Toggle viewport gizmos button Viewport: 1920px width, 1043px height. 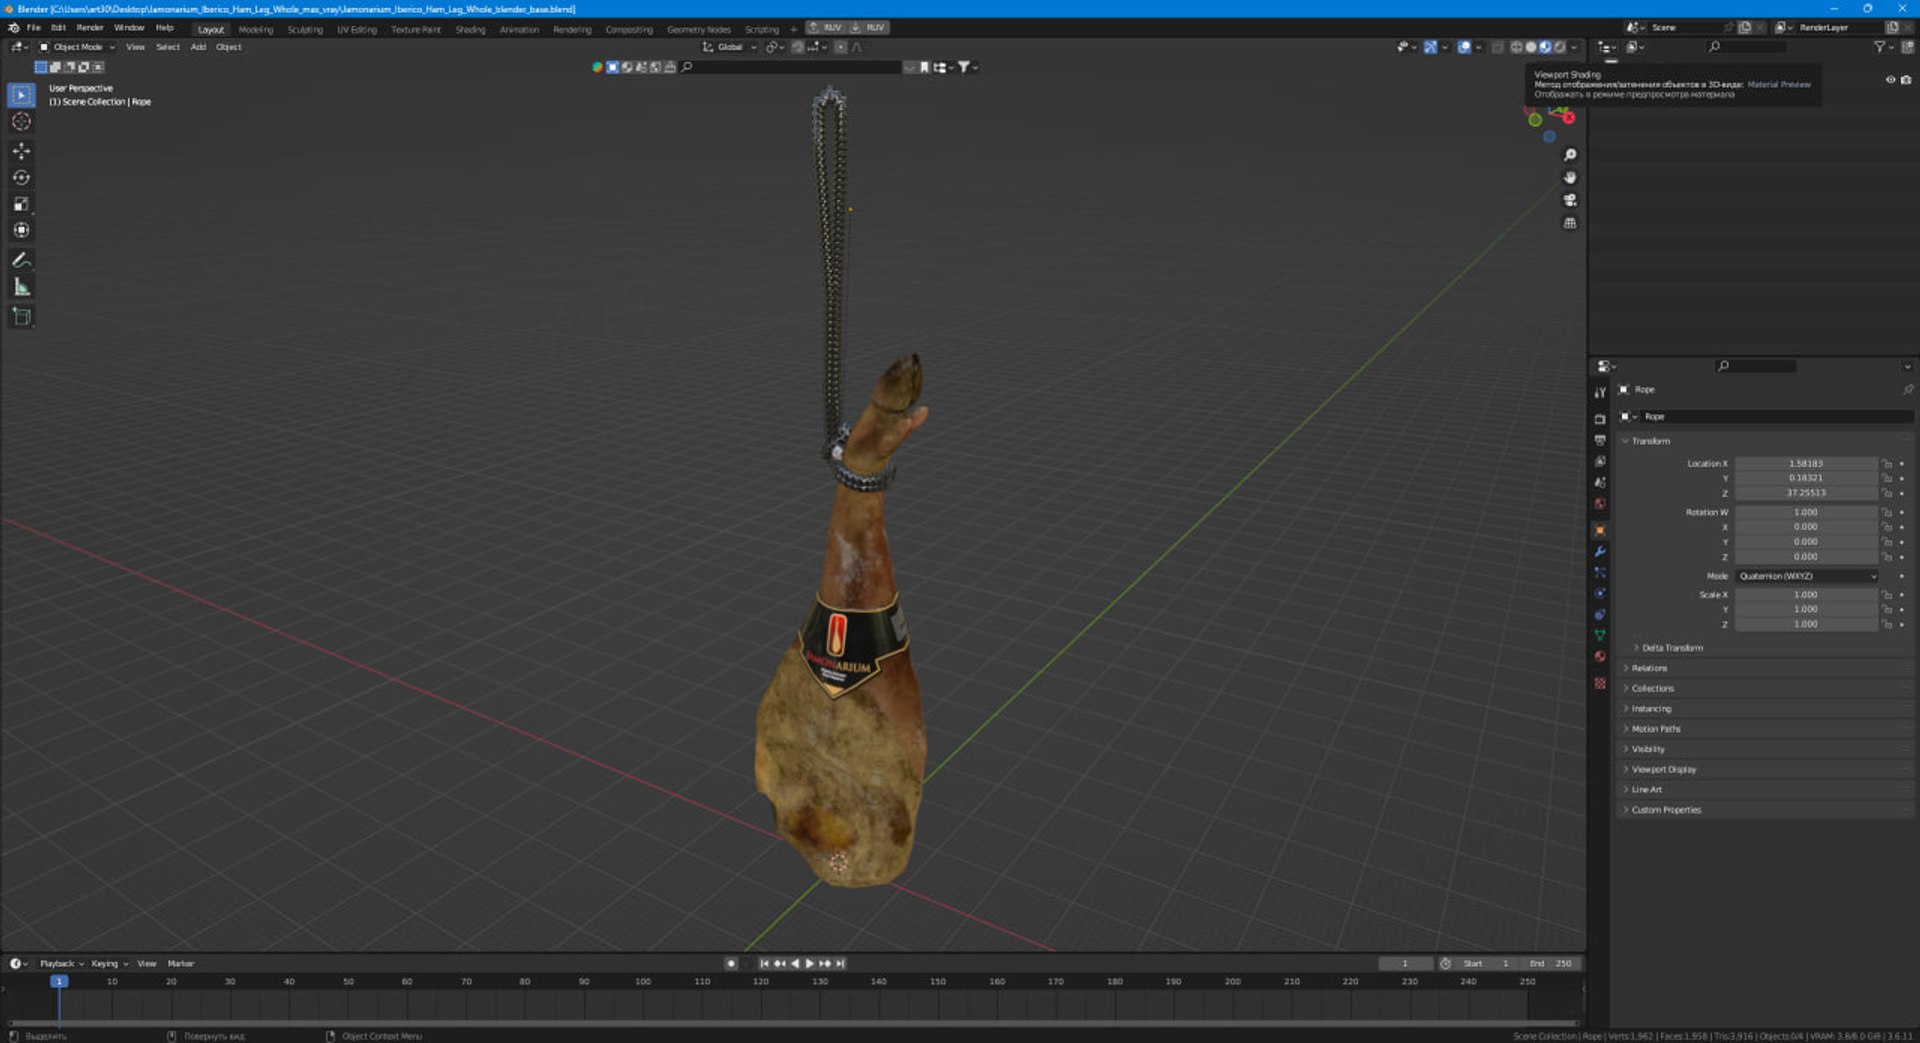click(x=1430, y=47)
